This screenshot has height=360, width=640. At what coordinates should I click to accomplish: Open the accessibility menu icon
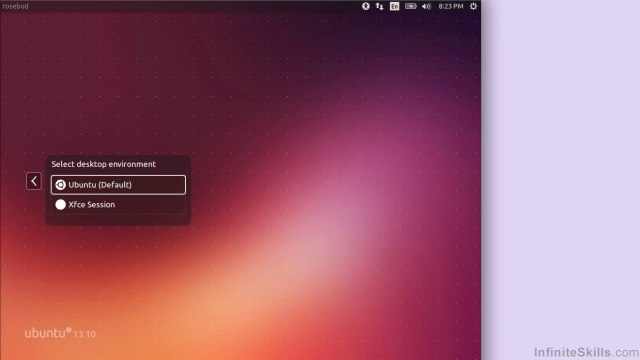coord(366,6)
